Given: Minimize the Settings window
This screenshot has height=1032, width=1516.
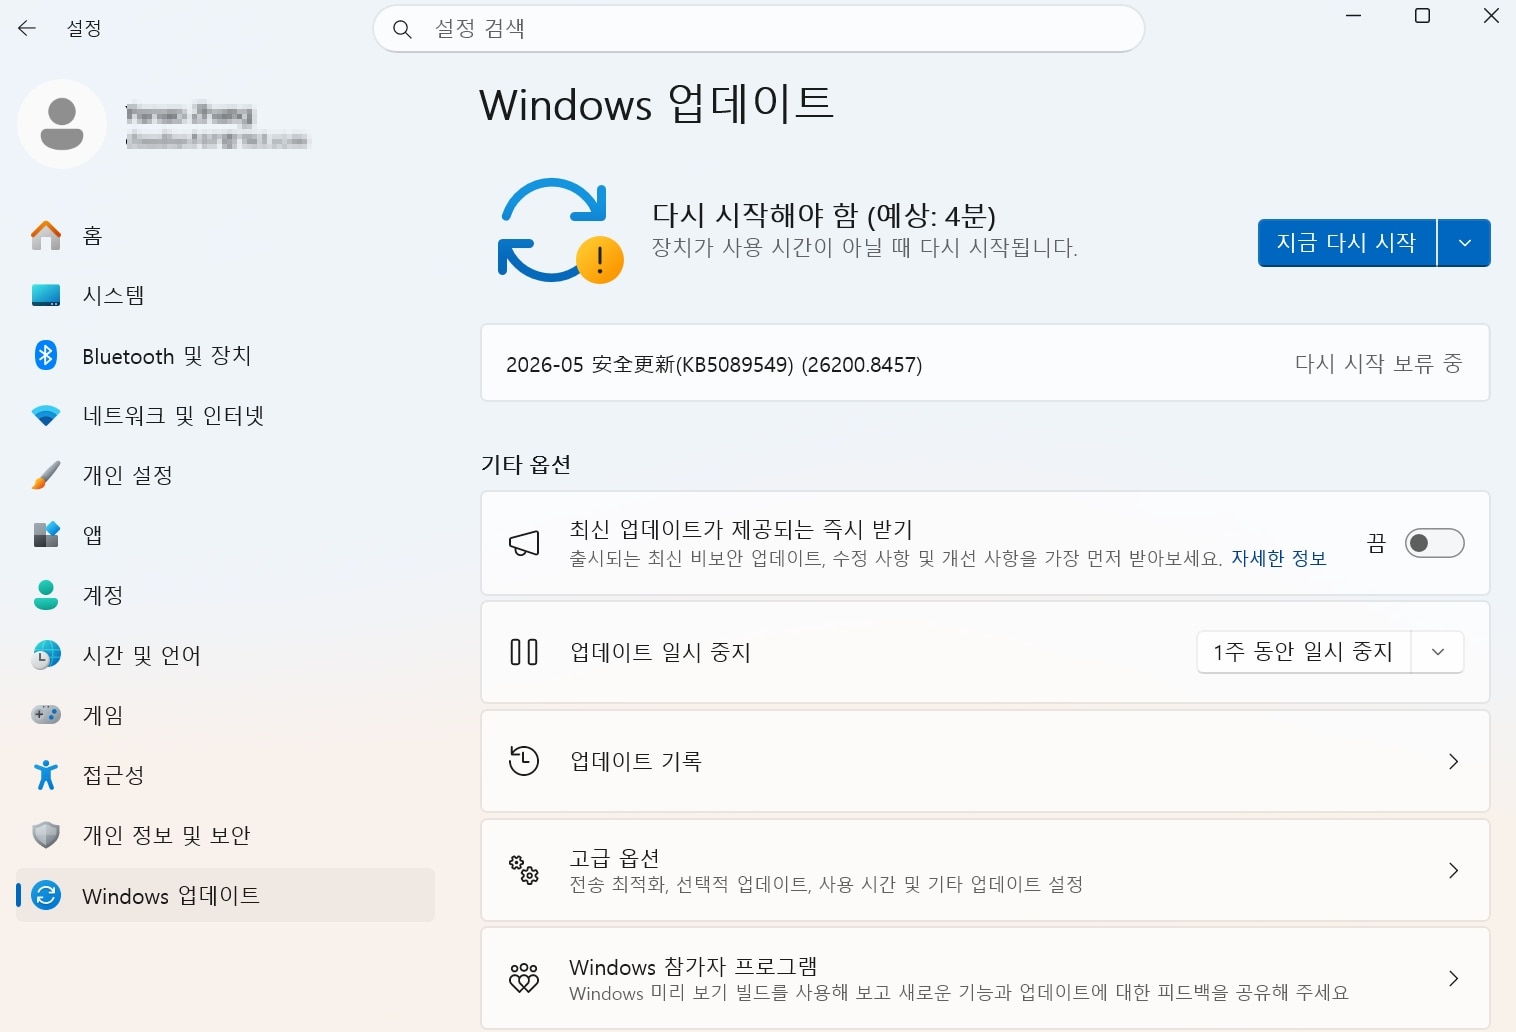Looking at the screenshot, I should (x=1353, y=16).
